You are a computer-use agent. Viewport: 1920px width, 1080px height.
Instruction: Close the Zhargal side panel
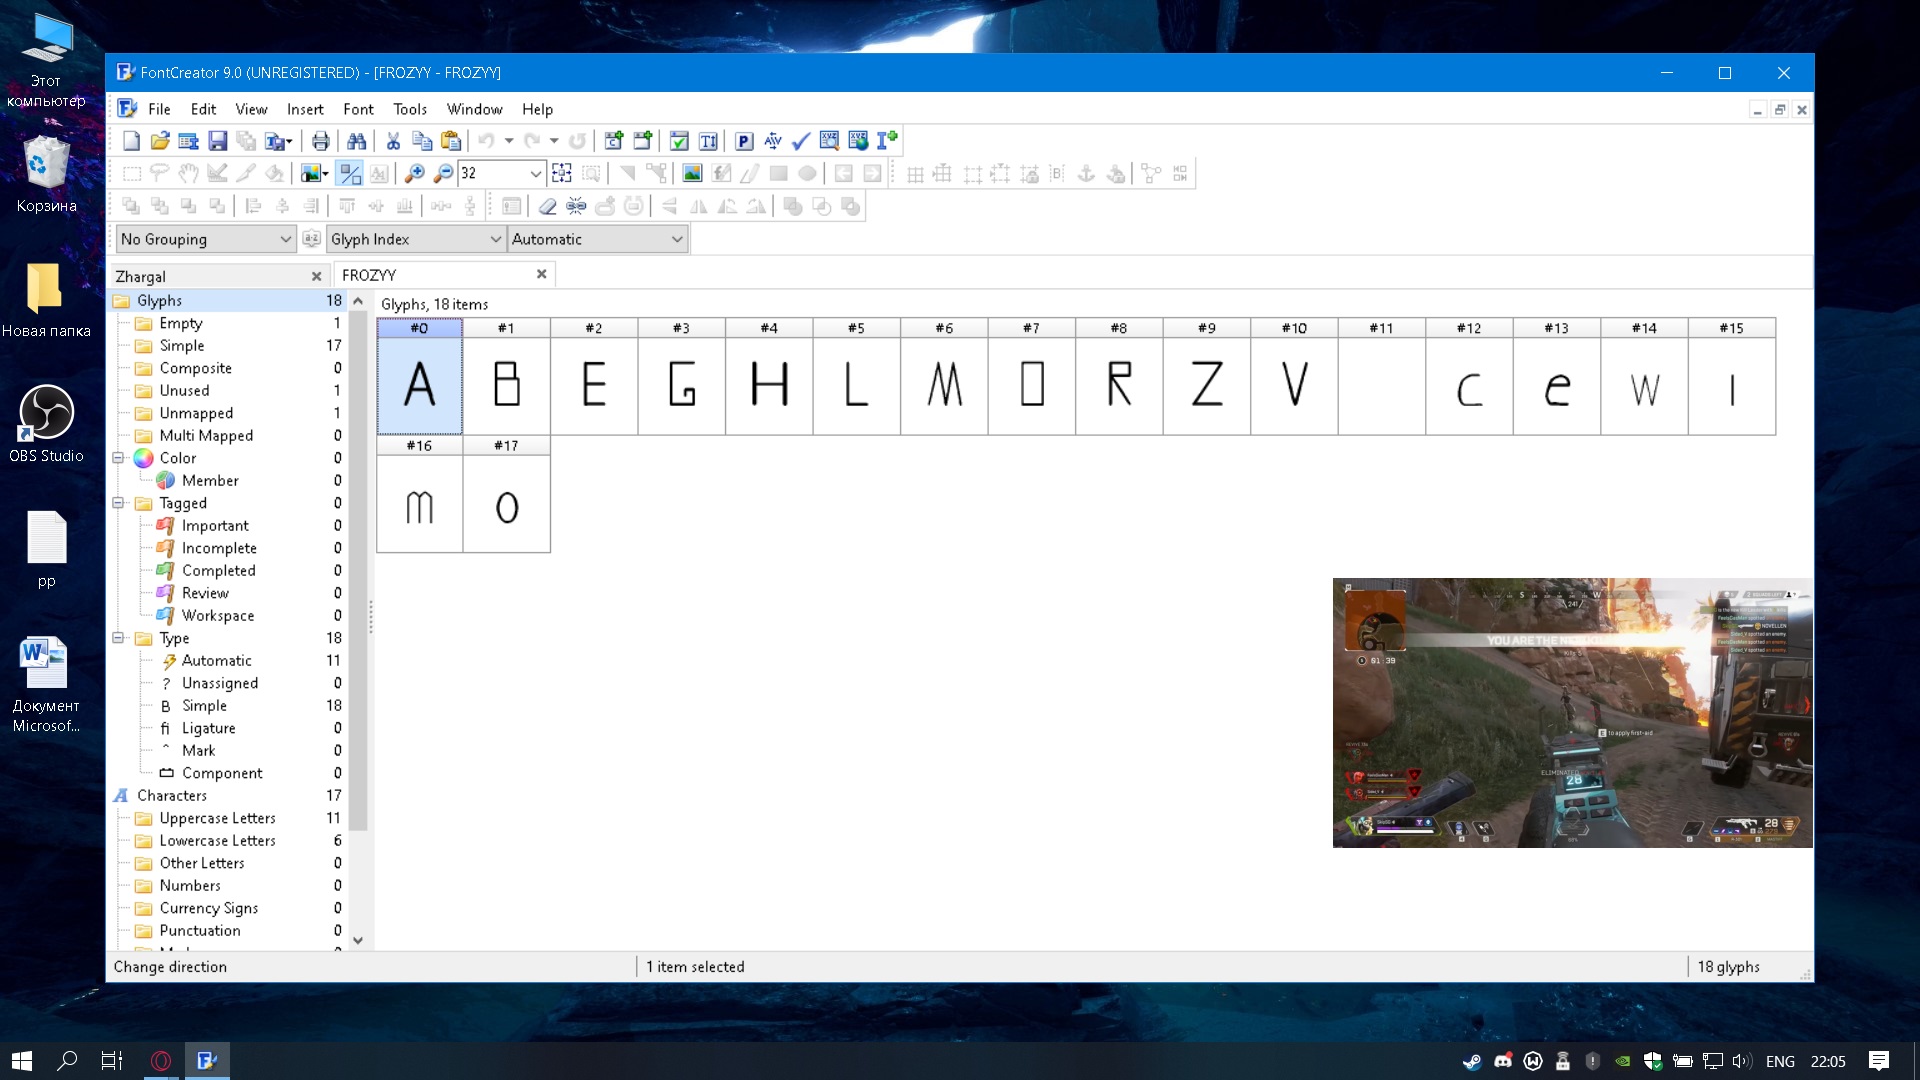[316, 277]
